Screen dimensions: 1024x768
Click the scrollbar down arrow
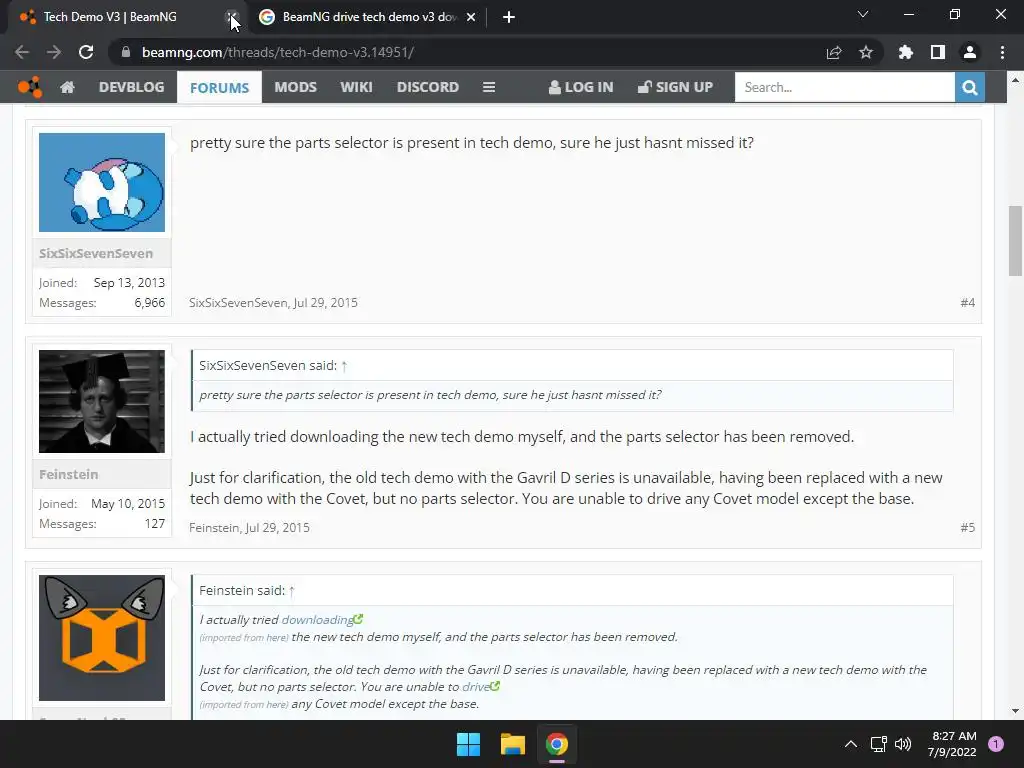tap(1015, 711)
